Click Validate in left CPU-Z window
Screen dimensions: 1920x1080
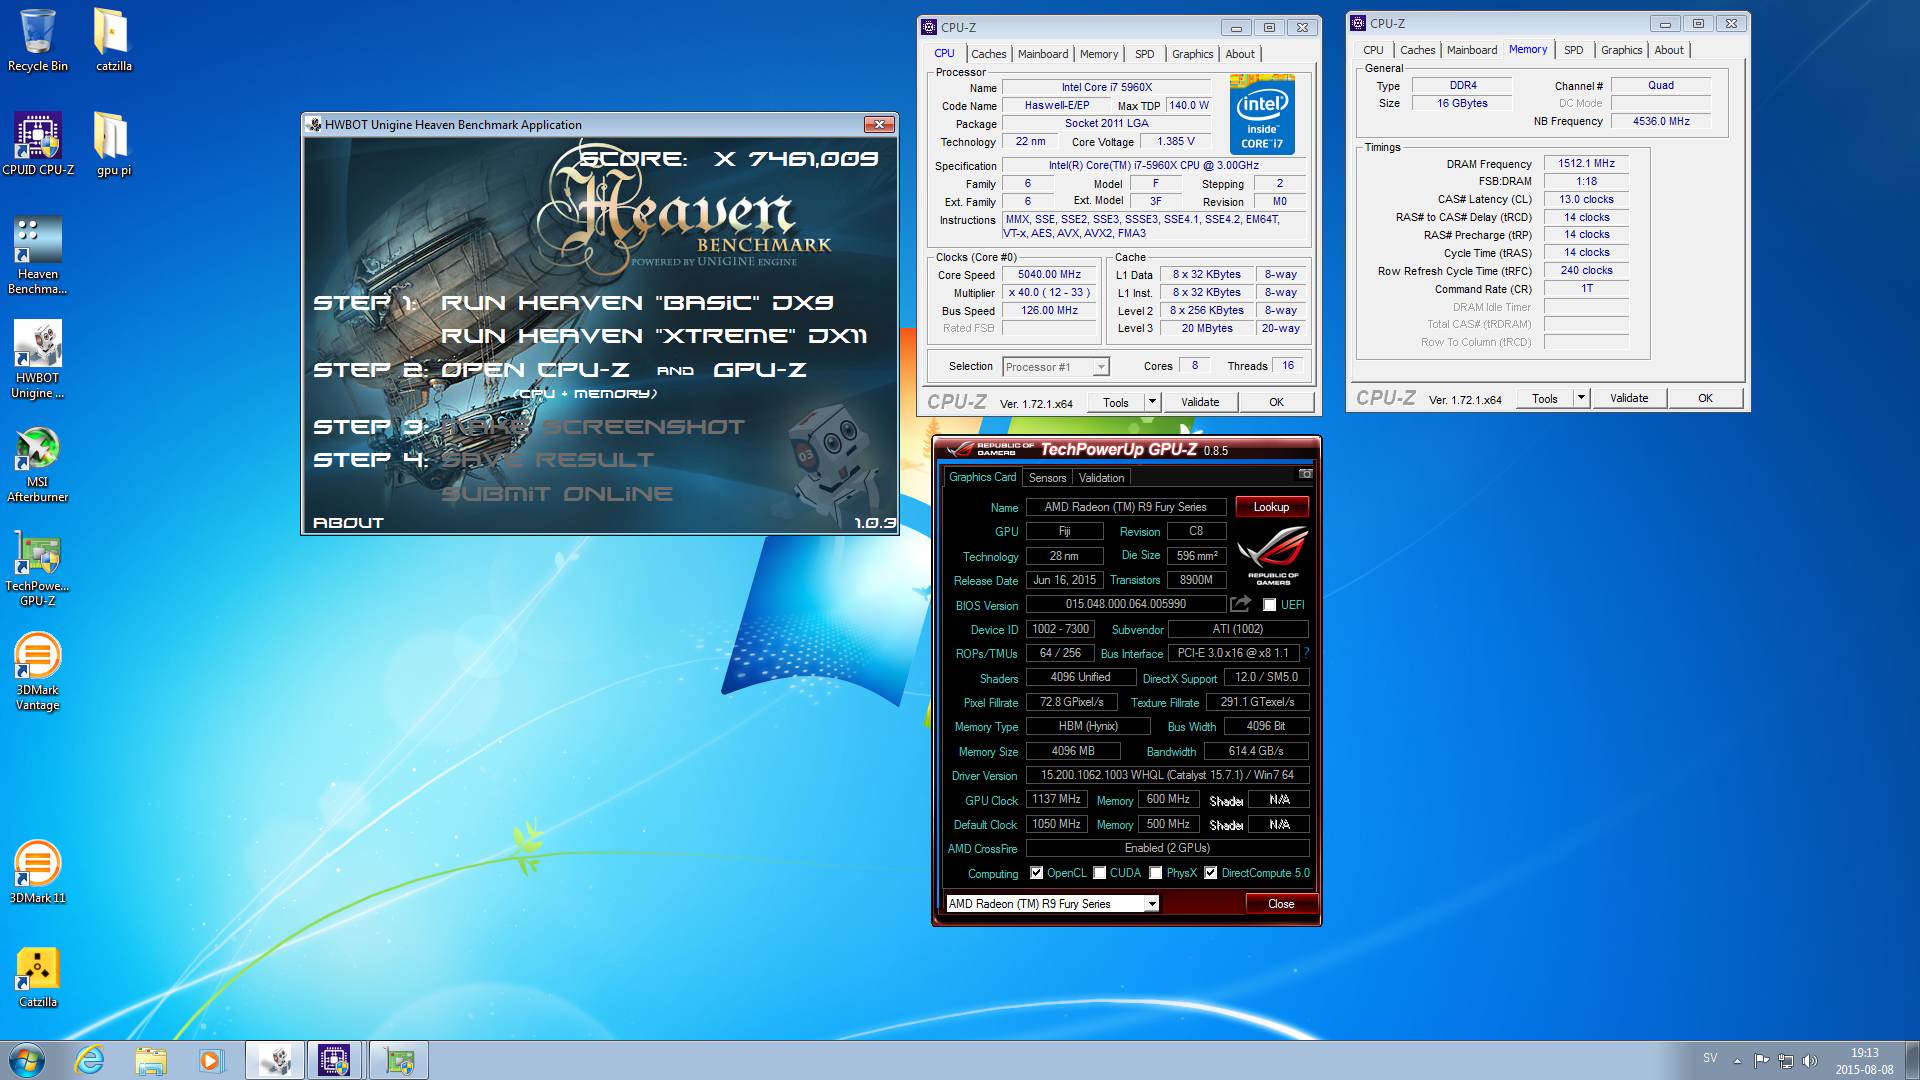click(x=1199, y=402)
